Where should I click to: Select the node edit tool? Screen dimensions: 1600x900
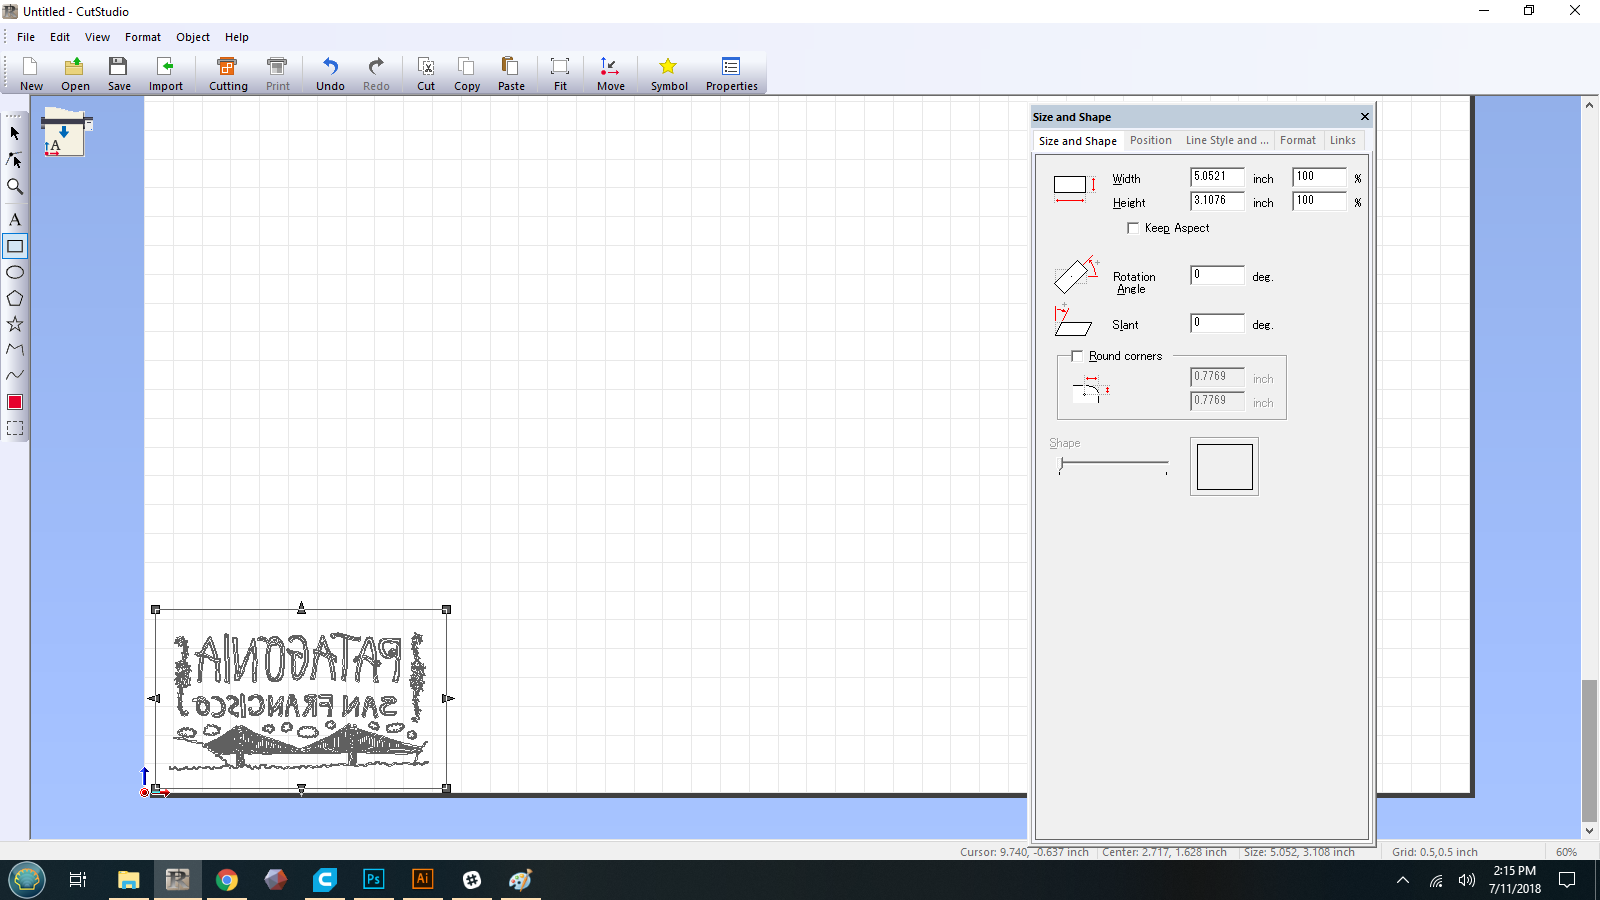point(15,159)
